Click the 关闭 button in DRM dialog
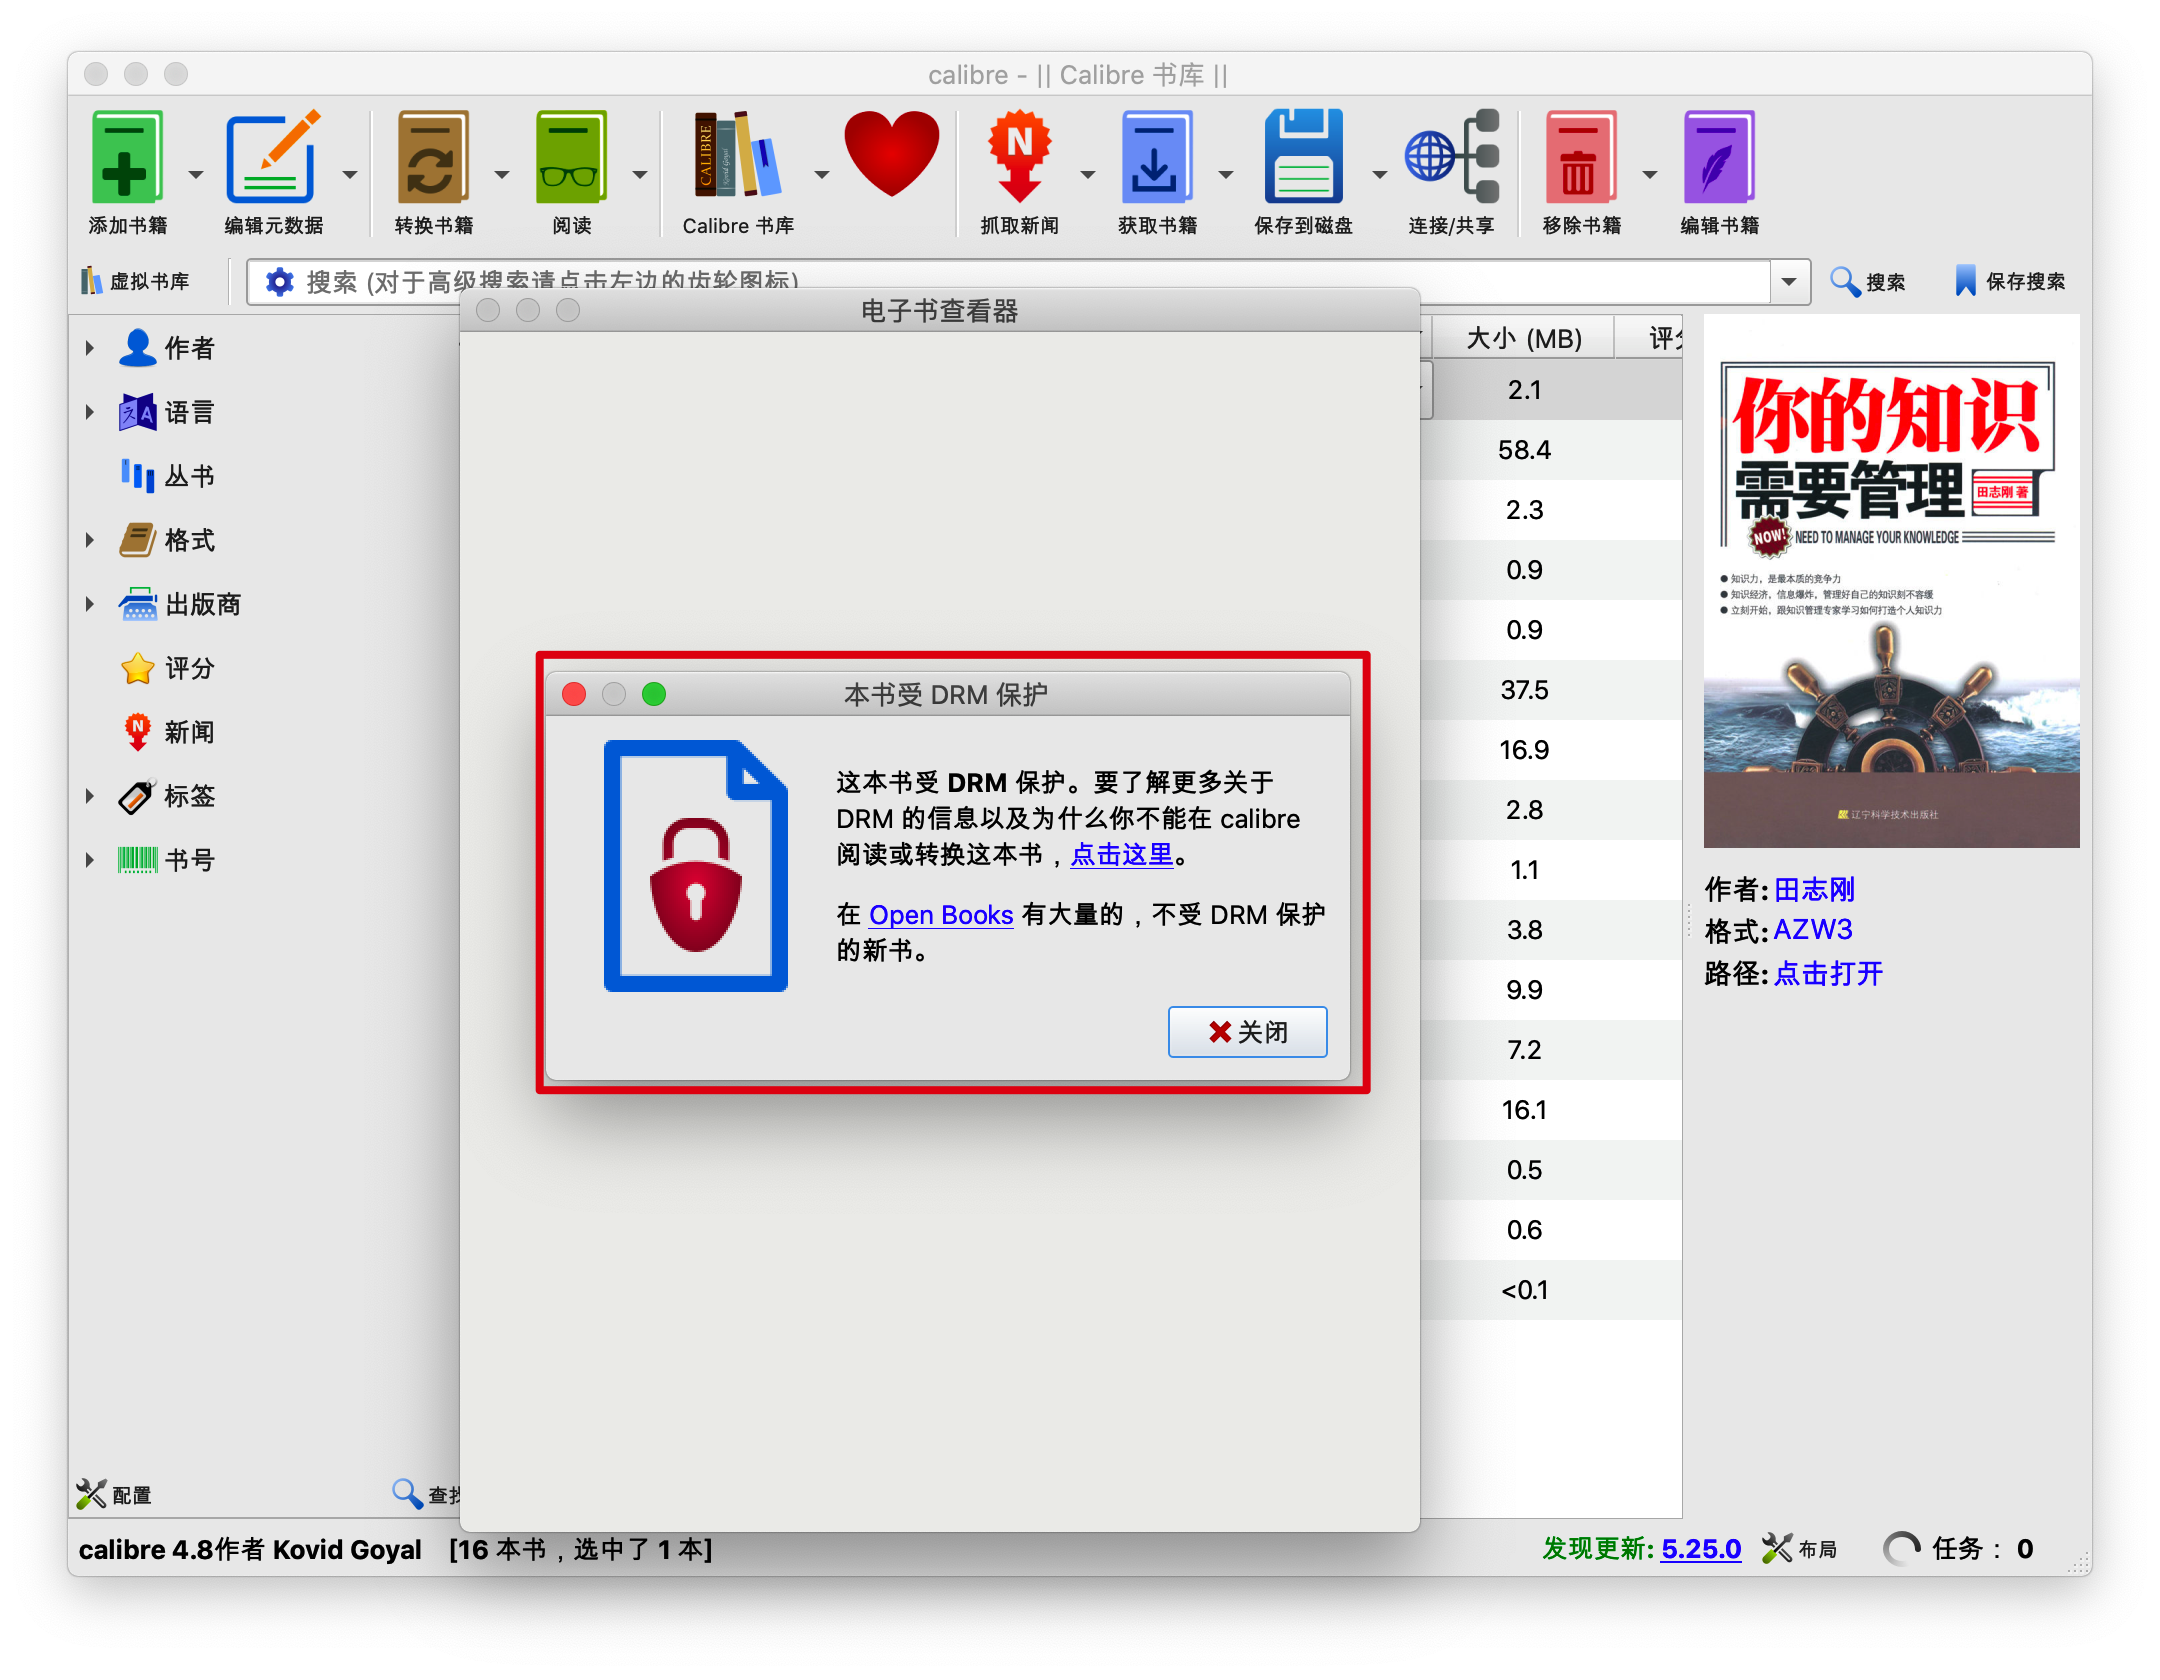This screenshot has width=2160, height=1680. [1247, 1031]
